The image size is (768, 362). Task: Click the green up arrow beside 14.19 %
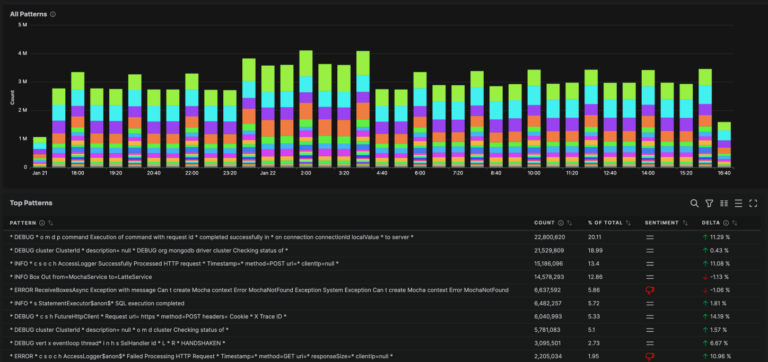(x=705, y=317)
